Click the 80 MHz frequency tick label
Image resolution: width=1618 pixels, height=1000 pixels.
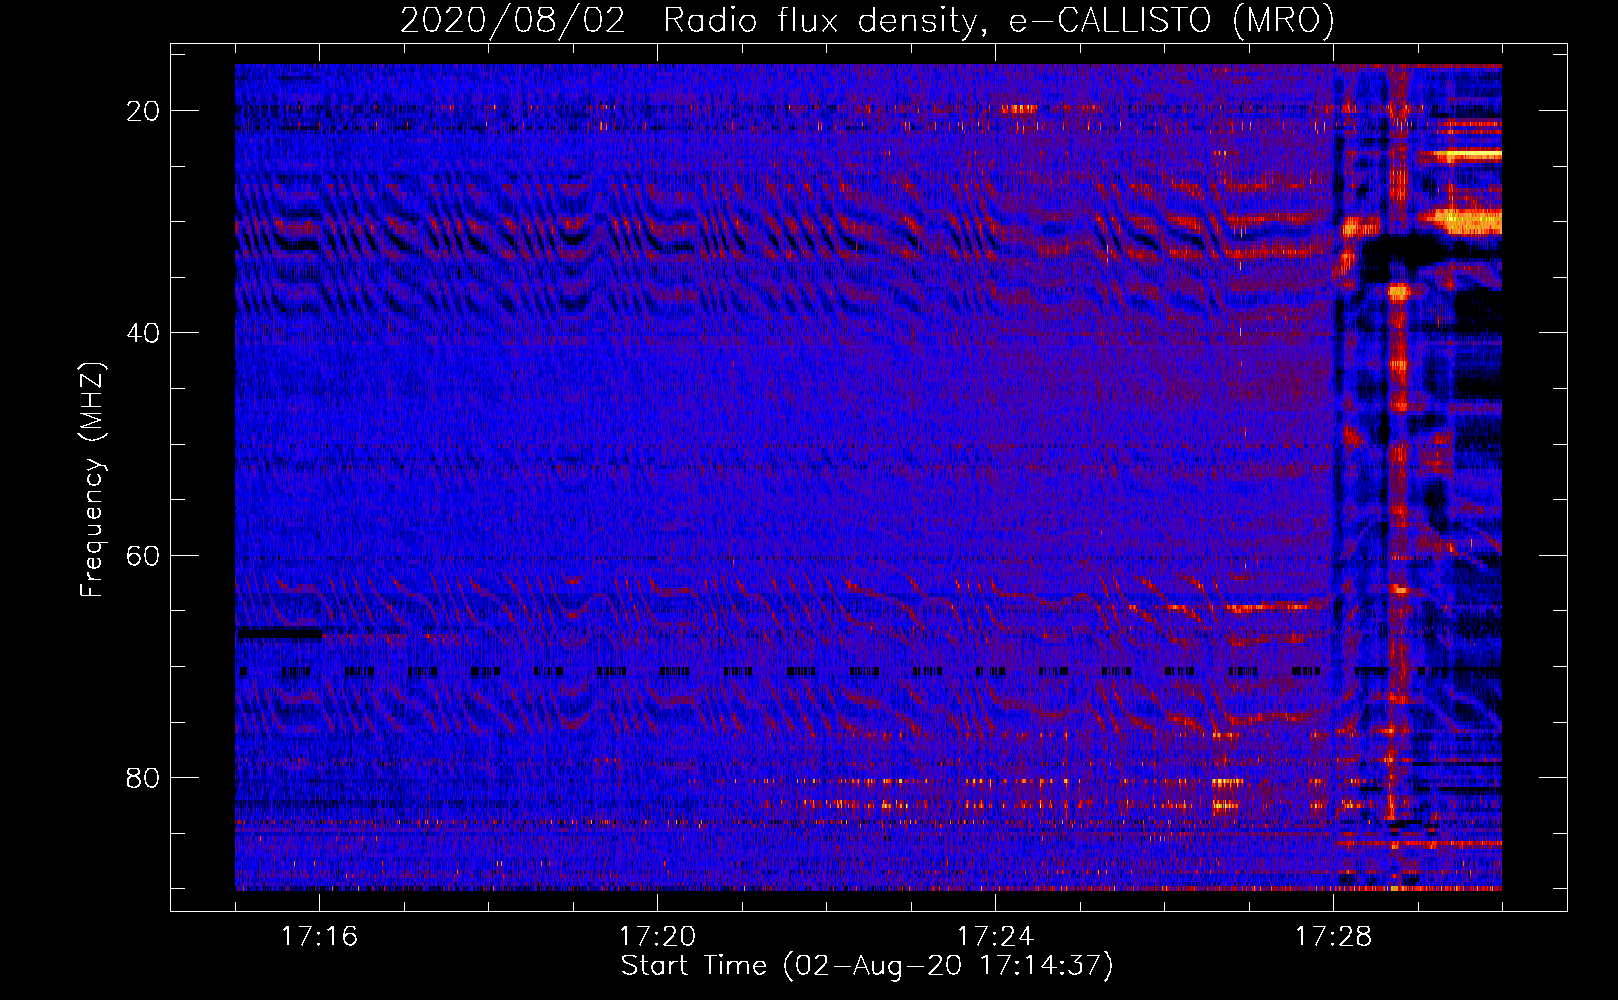pyautogui.click(x=143, y=777)
